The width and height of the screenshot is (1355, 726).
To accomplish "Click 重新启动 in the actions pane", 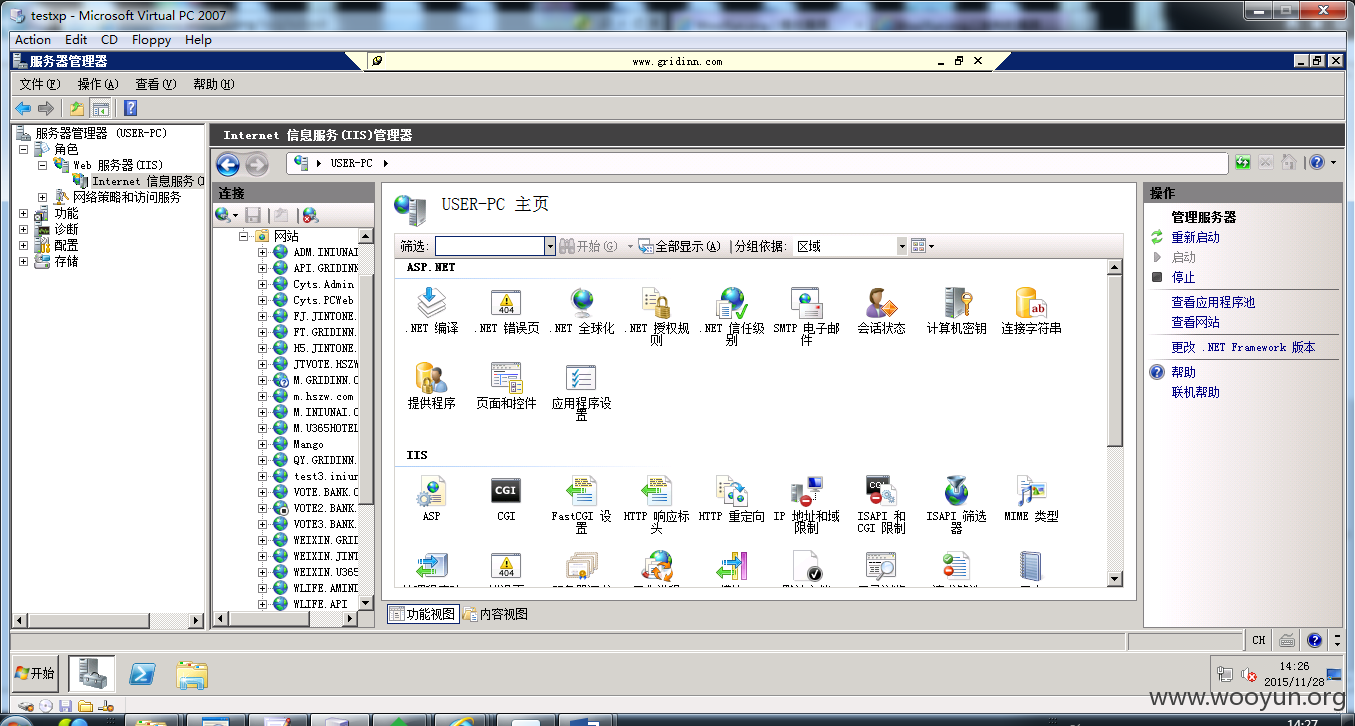I will (1195, 237).
